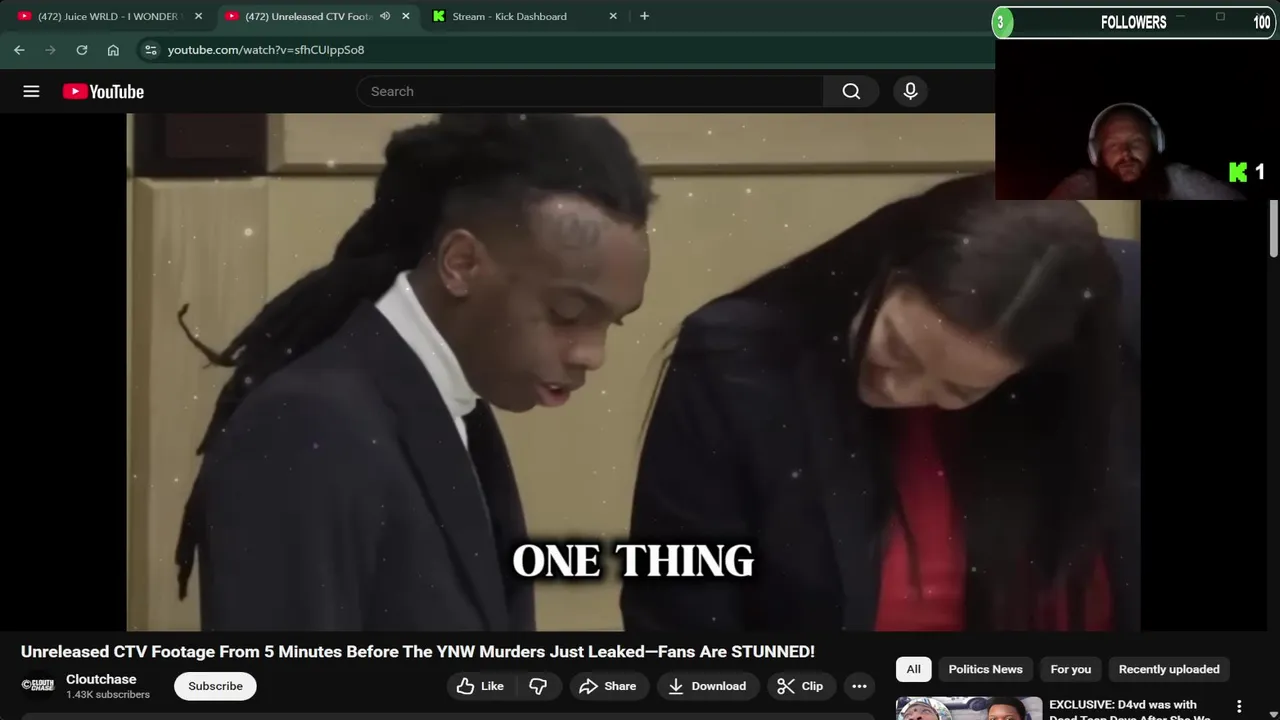Open options menu for D4vd video
The width and height of the screenshot is (1280, 720).
pyautogui.click(x=1239, y=707)
